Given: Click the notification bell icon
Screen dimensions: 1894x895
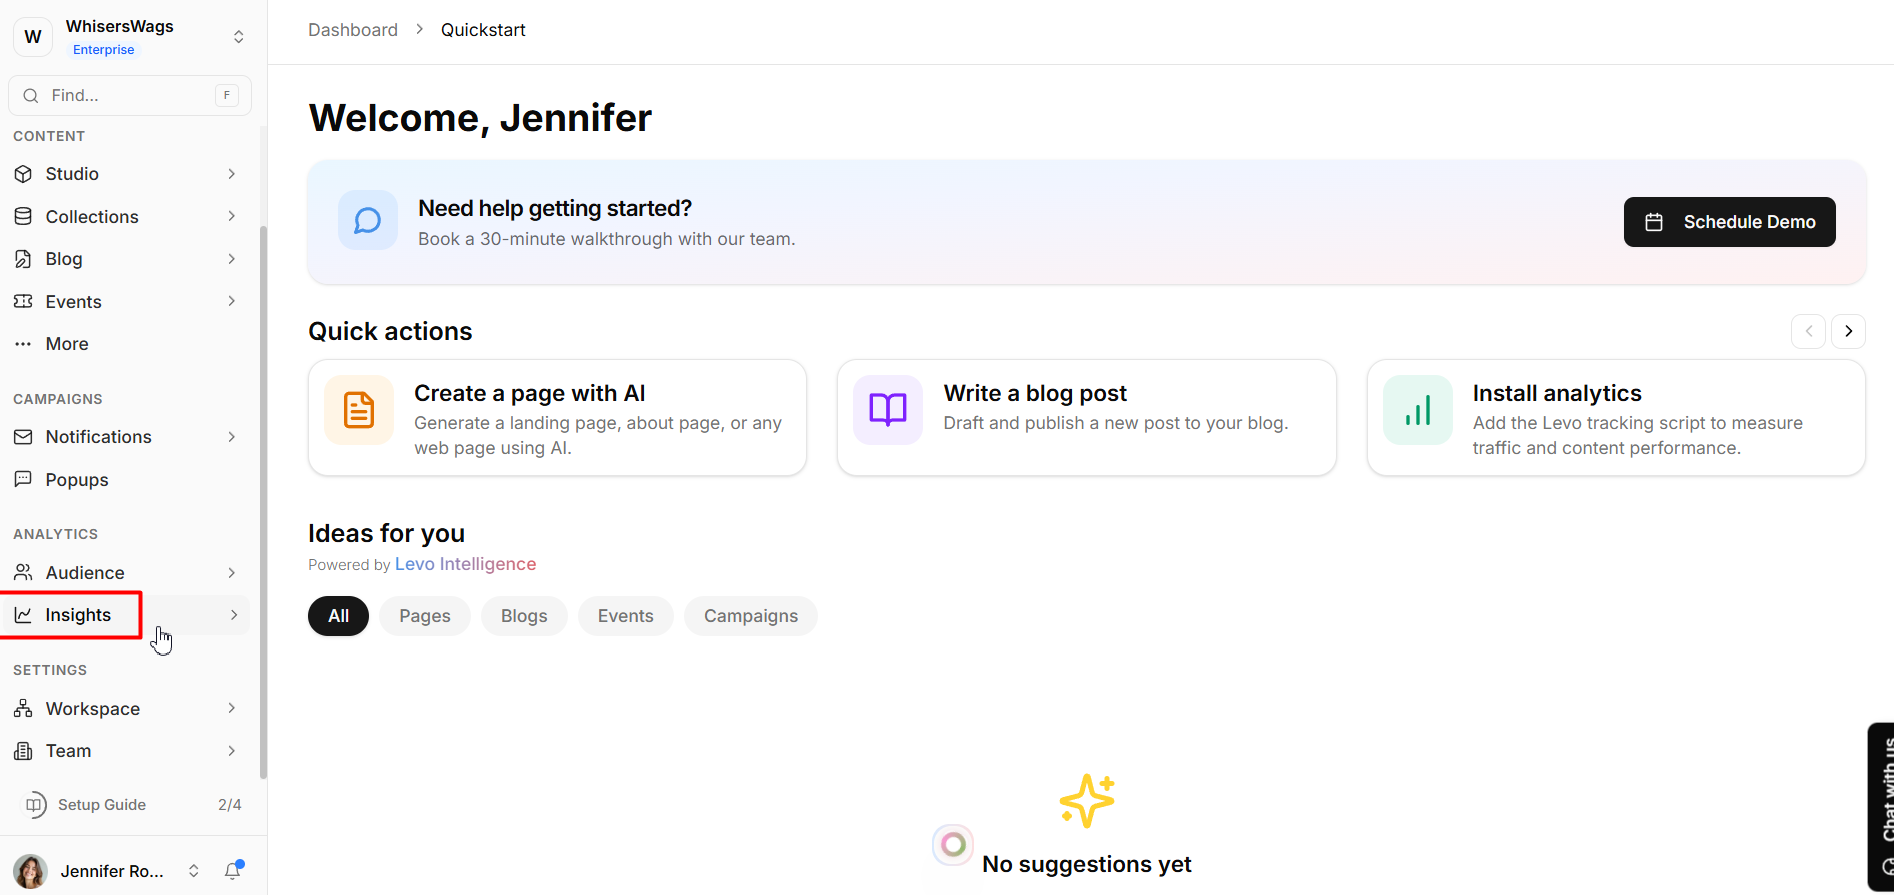Looking at the screenshot, I should (x=233, y=871).
